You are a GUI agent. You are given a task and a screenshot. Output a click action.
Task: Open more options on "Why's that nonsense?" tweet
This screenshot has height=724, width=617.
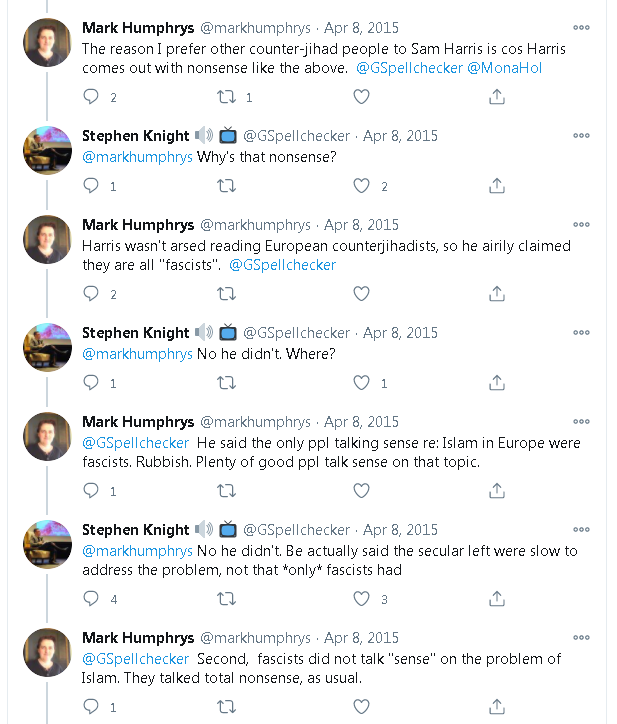581,136
